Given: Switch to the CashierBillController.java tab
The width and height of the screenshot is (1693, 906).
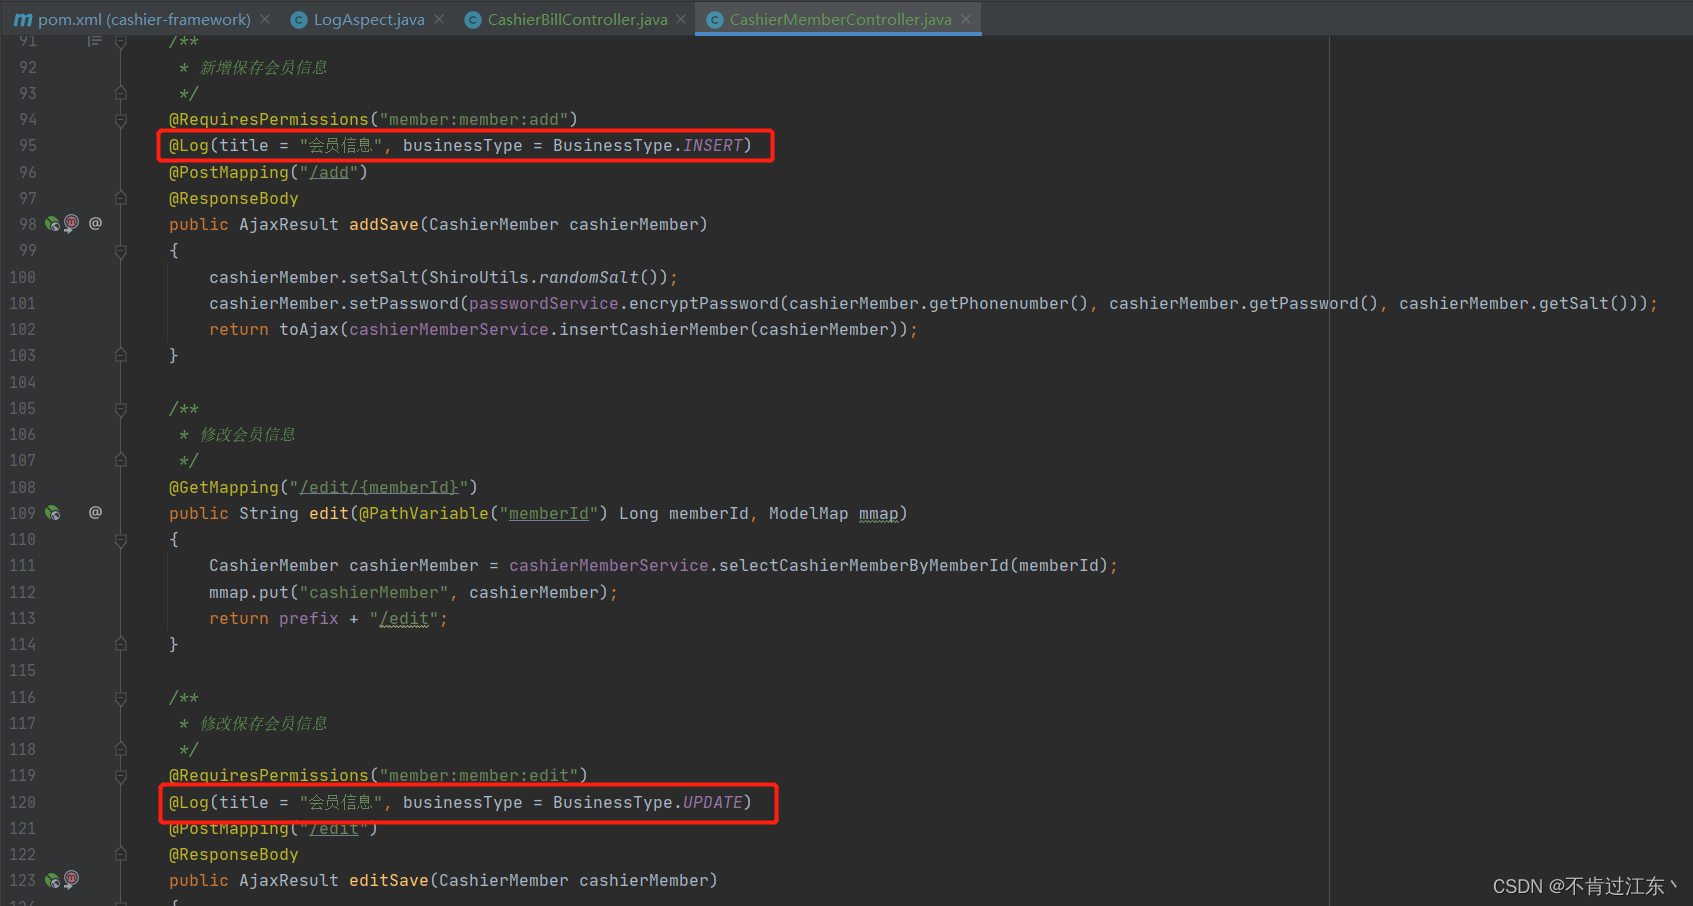Looking at the screenshot, I should 577,19.
